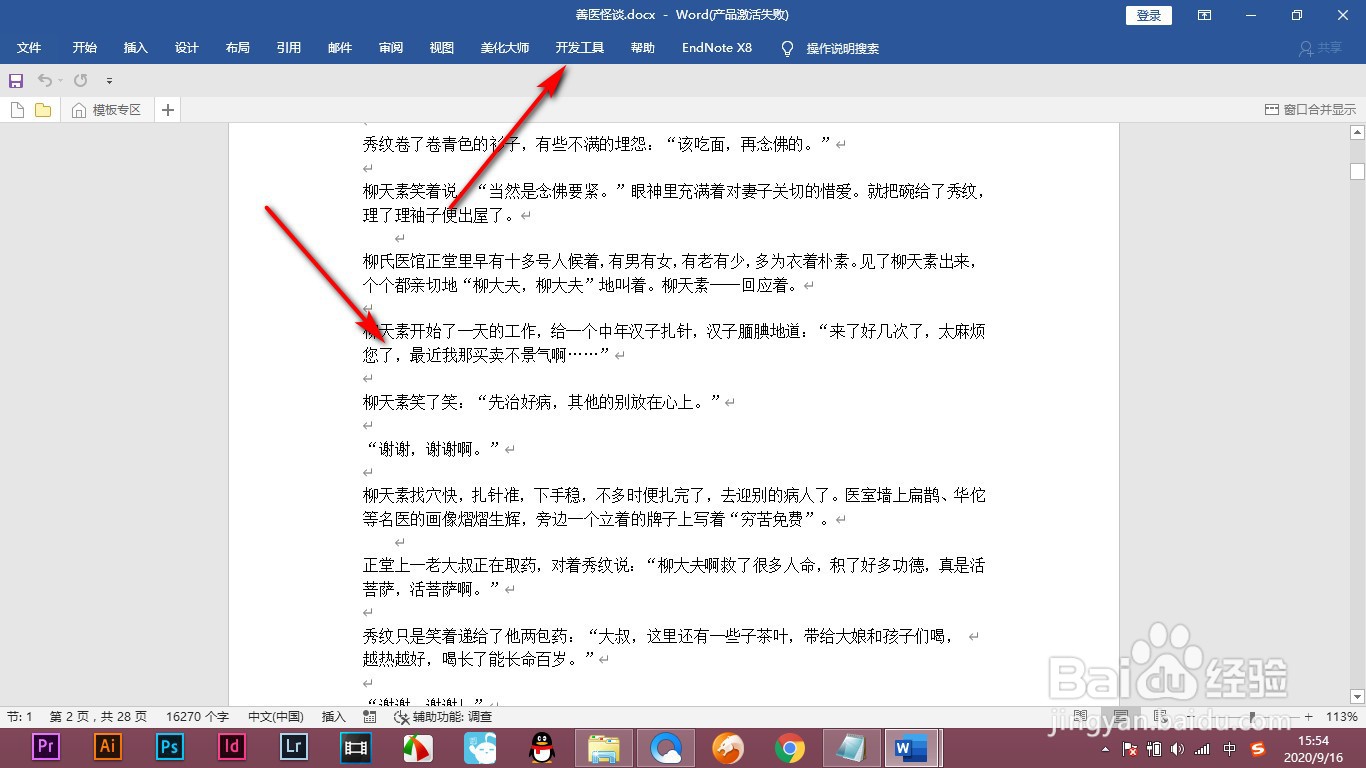1366x768 pixels.
Task: Click the Repeat/Redo icon
Action: [x=80, y=80]
